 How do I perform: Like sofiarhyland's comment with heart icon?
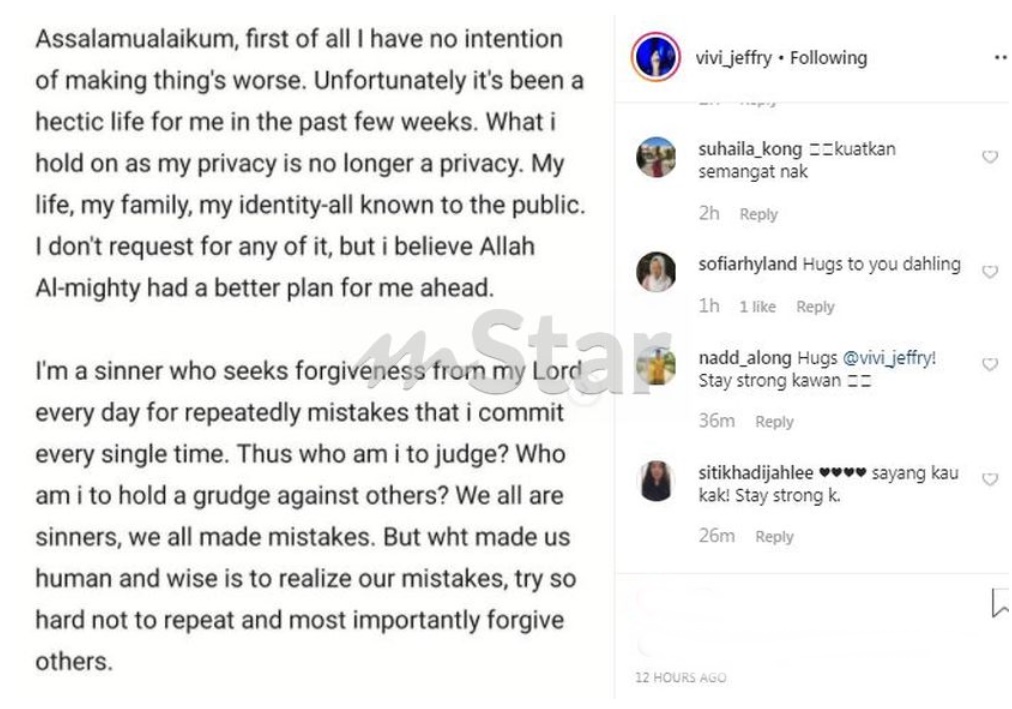989,272
